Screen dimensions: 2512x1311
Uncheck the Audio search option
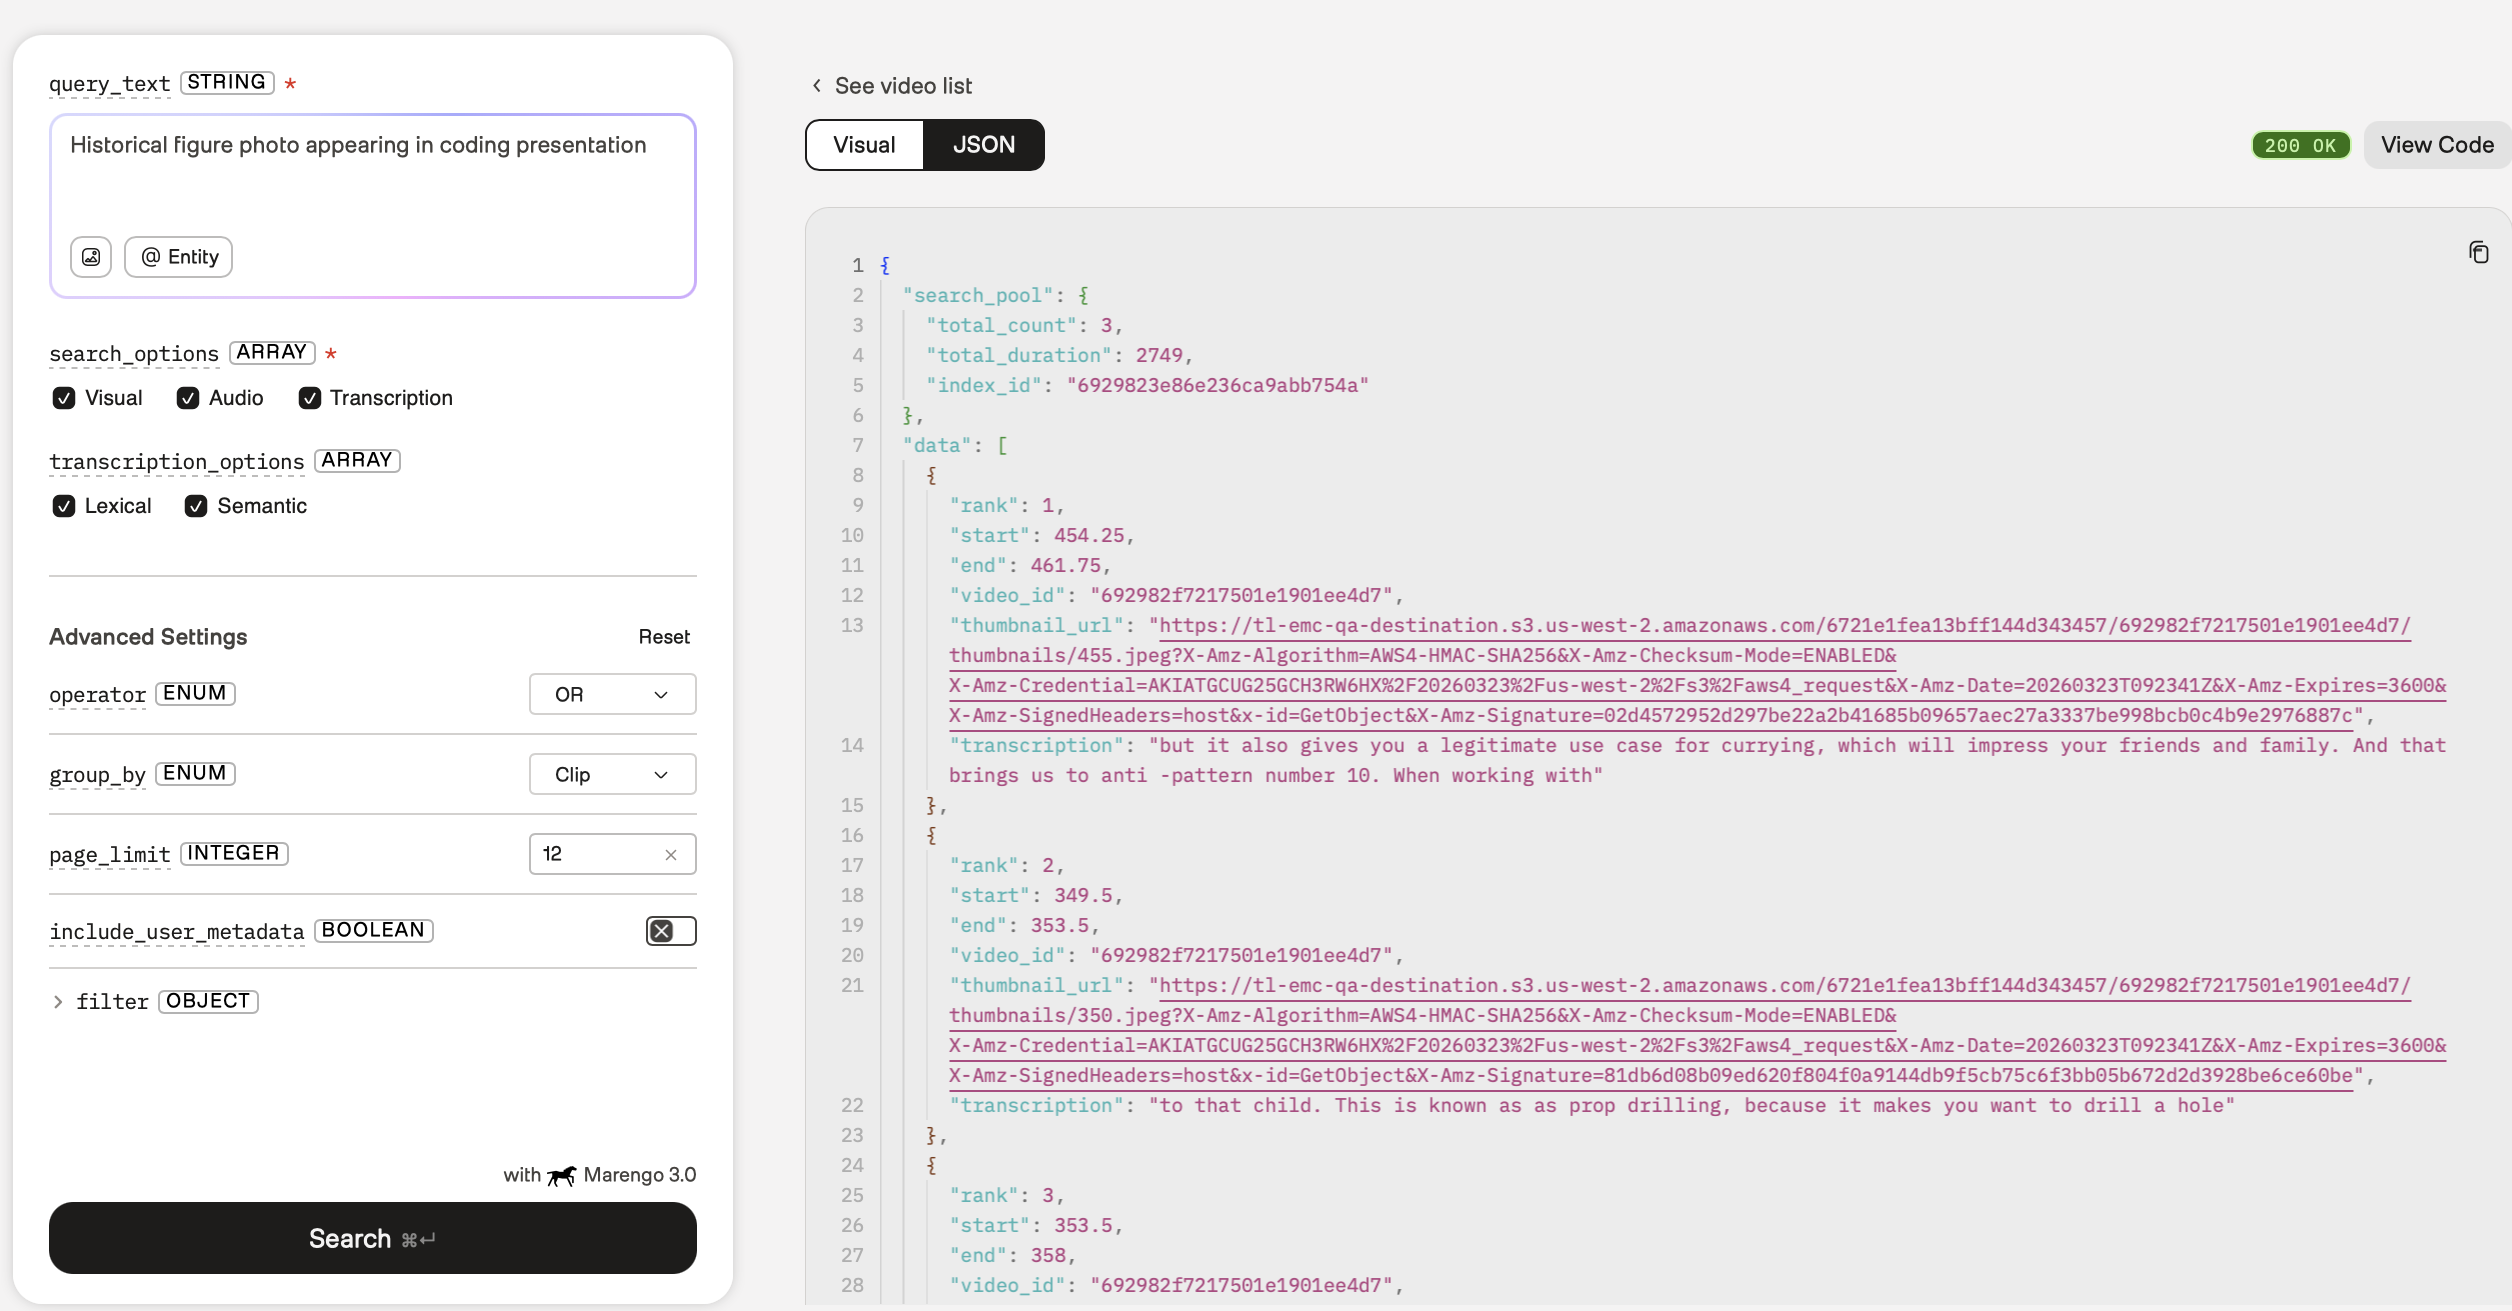pos(188,398)
